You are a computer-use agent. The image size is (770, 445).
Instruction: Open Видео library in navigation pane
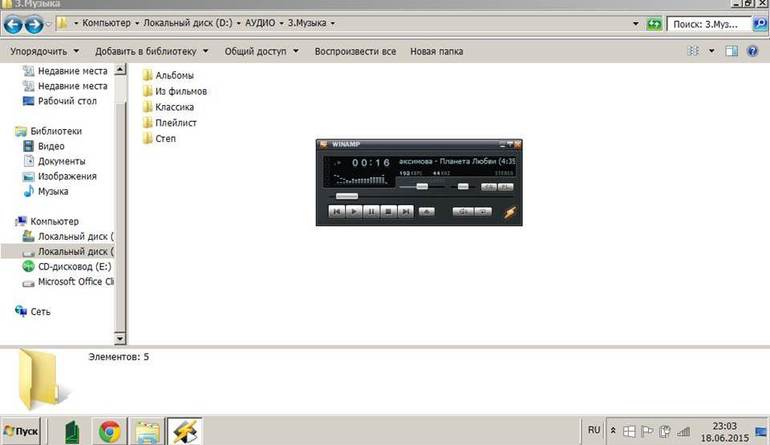(x=44, y=146)
